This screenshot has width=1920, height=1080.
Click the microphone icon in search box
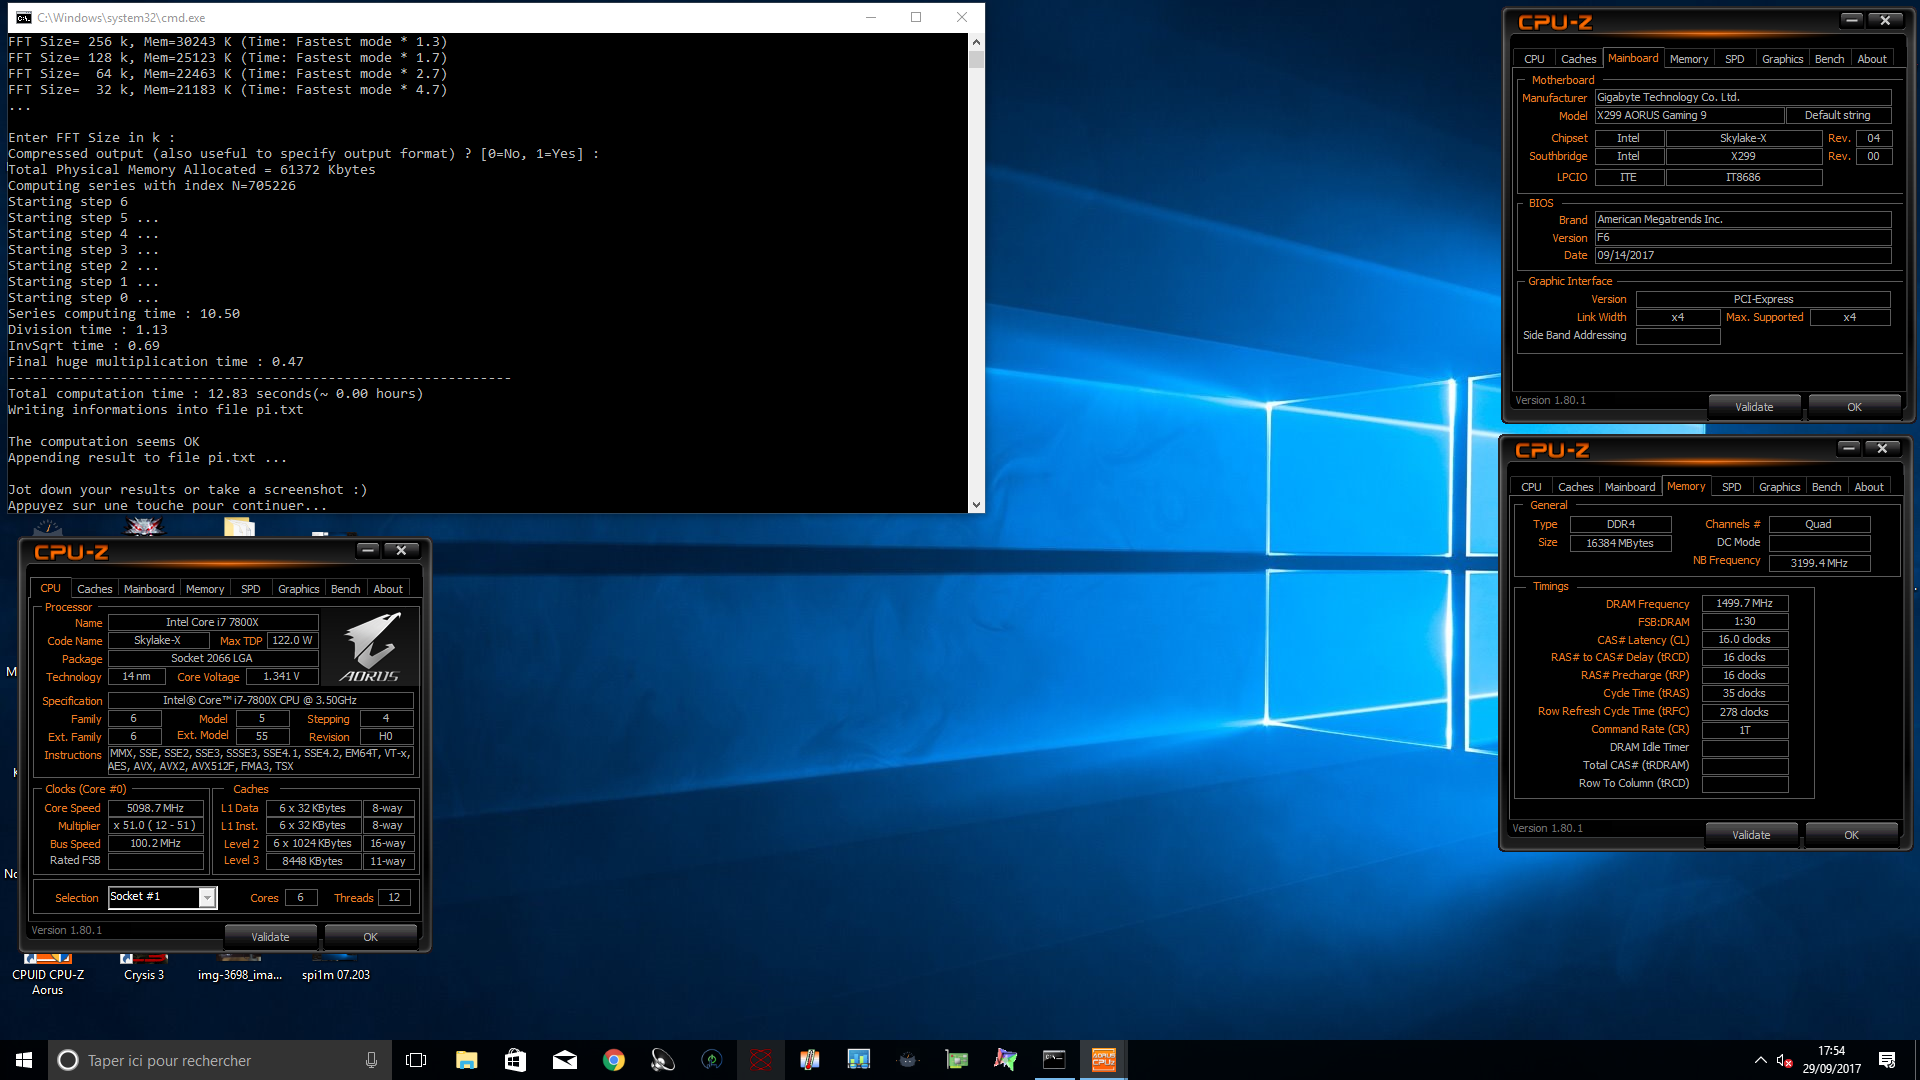(x=371, y=1060)
